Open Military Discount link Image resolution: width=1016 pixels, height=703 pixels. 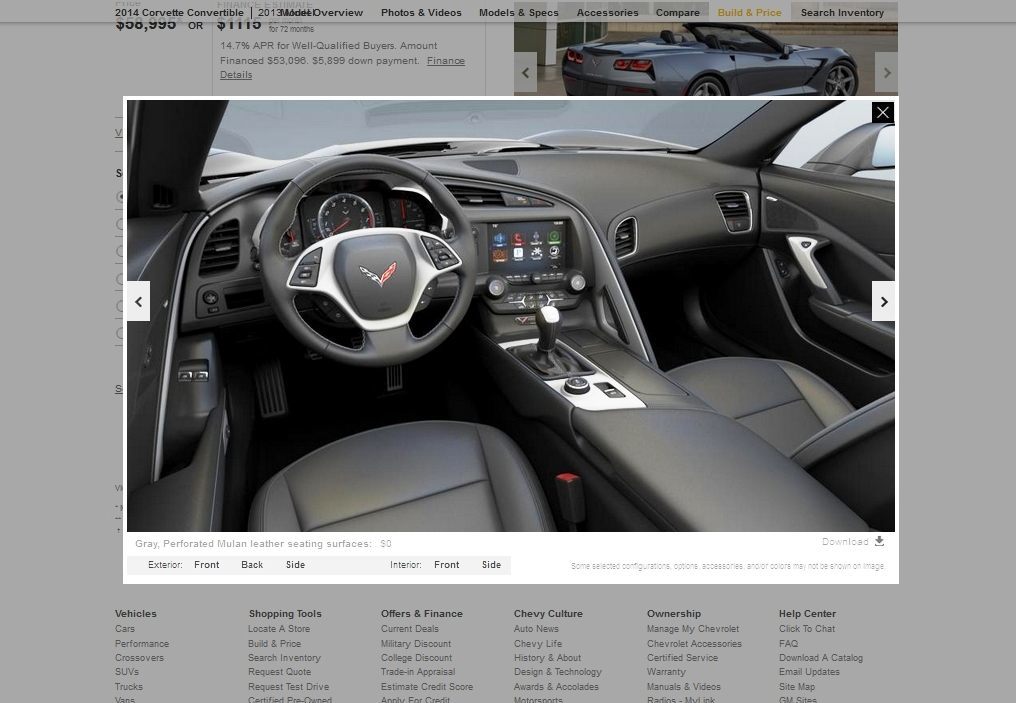tap(416, 643)
